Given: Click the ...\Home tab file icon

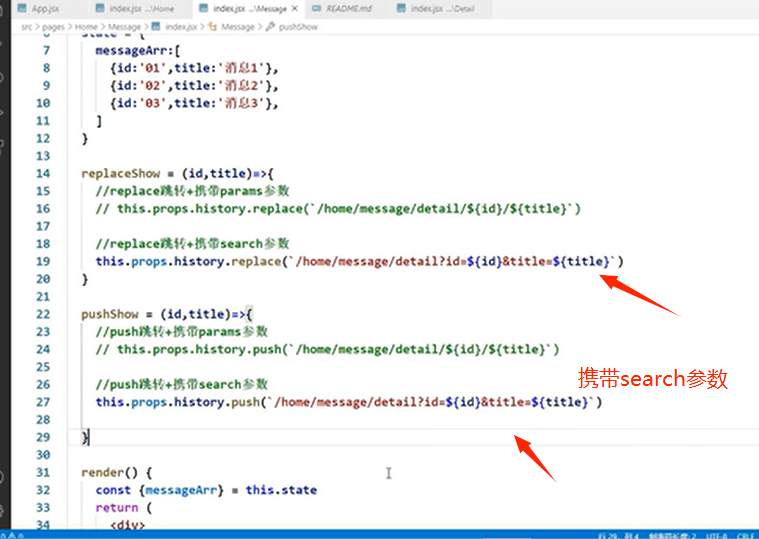Looking at the screenshot, I should pos(100,8).
